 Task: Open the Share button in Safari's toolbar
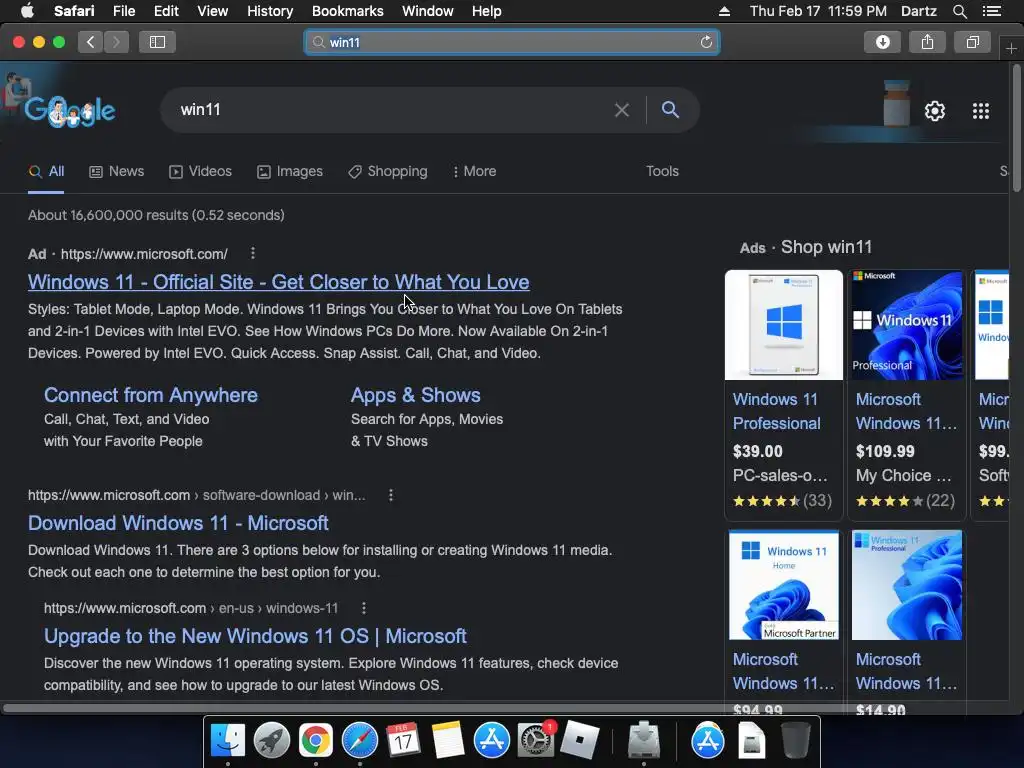pos(927,42)
